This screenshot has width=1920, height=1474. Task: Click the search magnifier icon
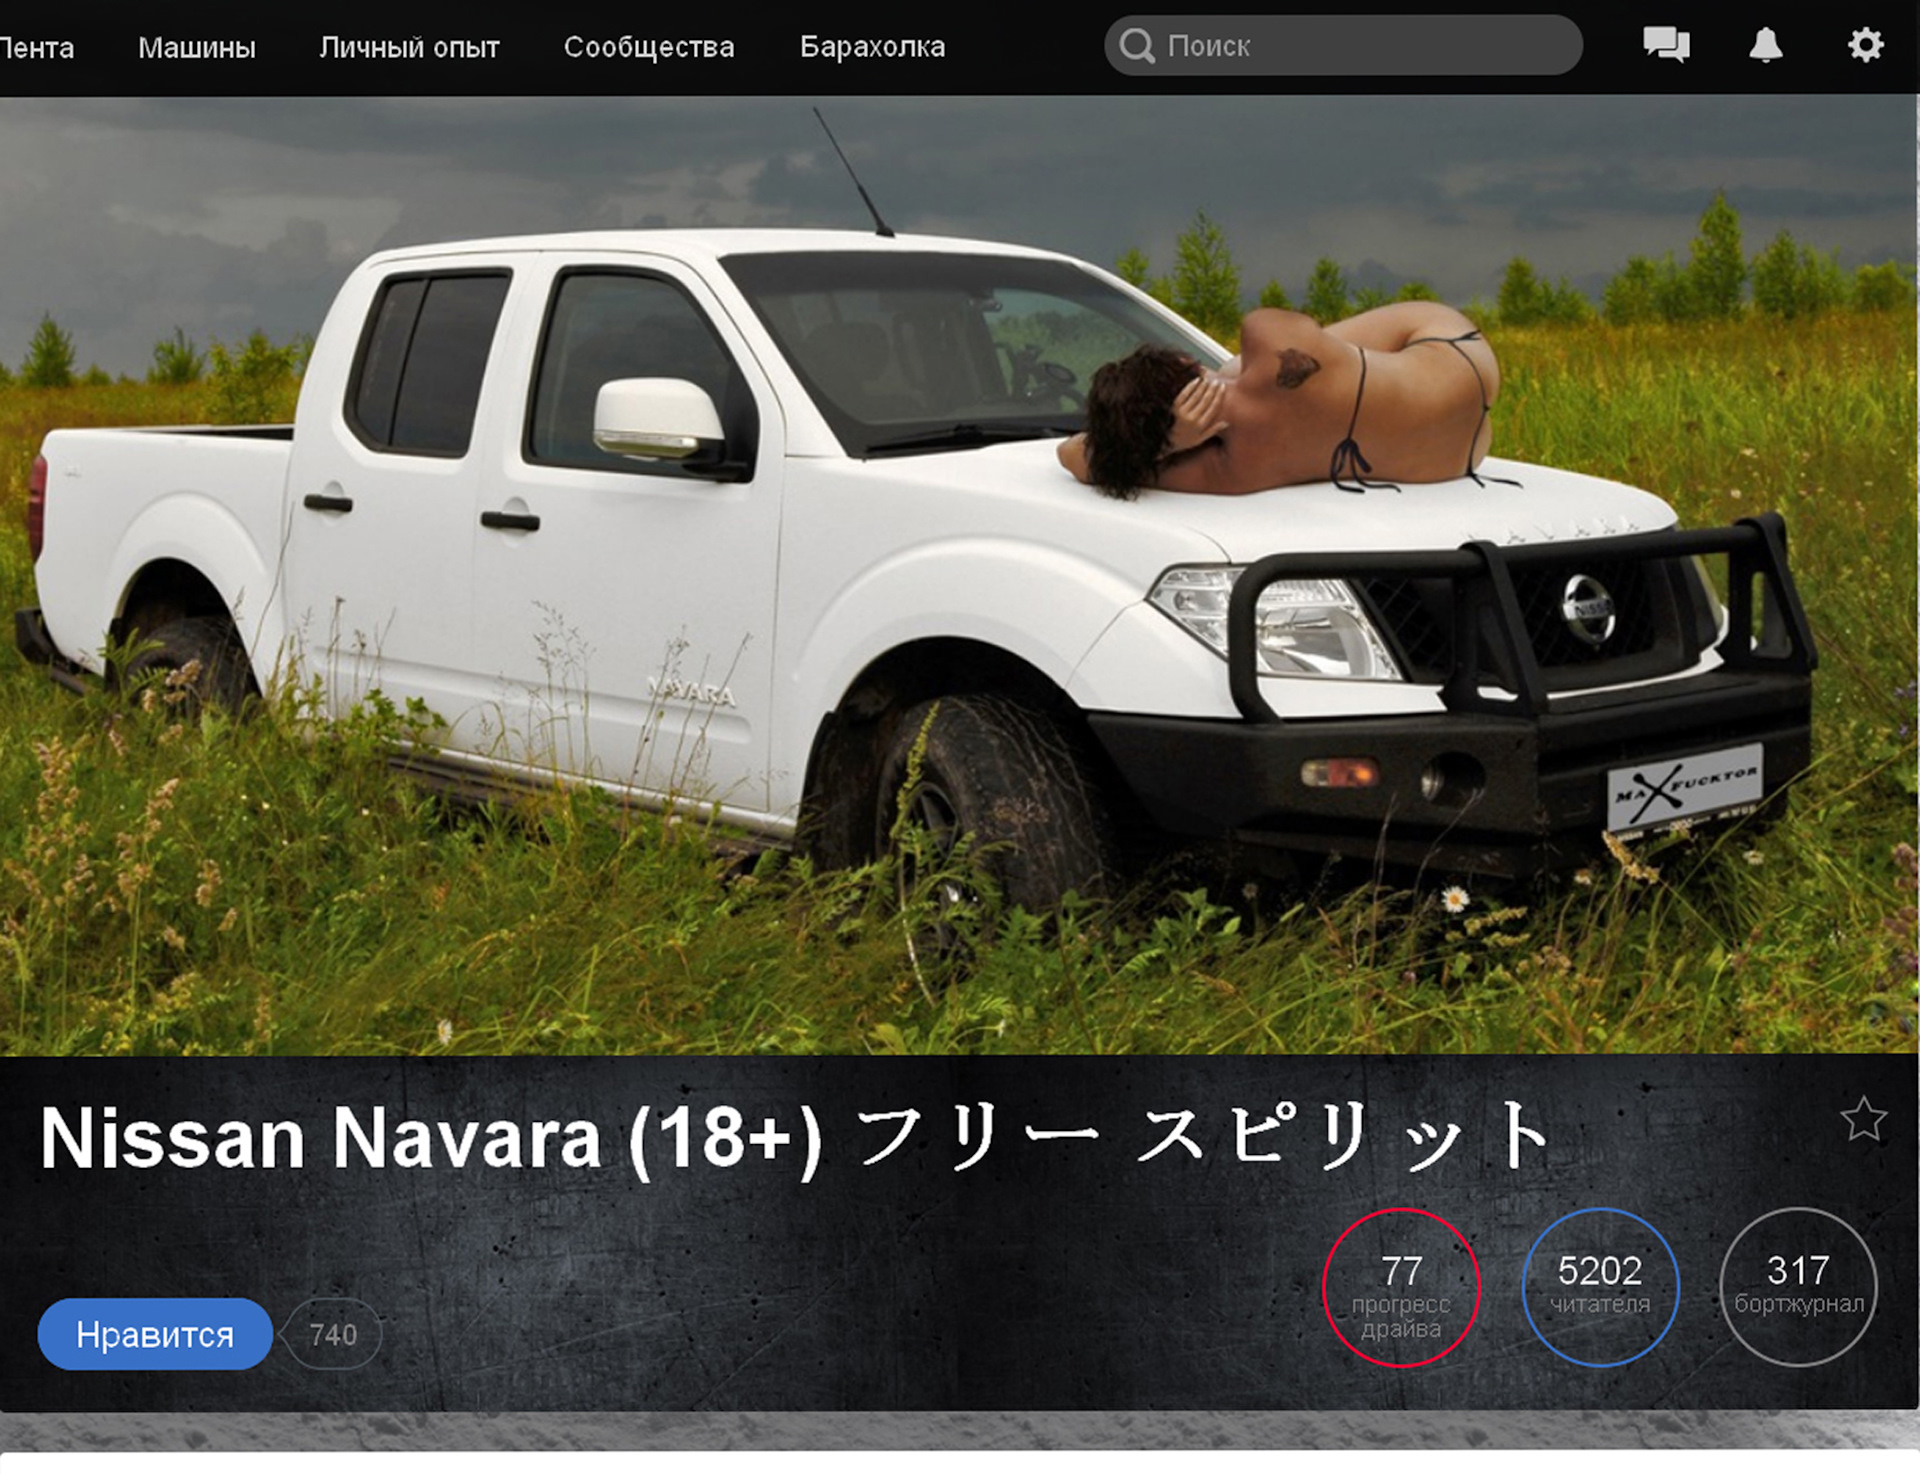pos(1137,46)
